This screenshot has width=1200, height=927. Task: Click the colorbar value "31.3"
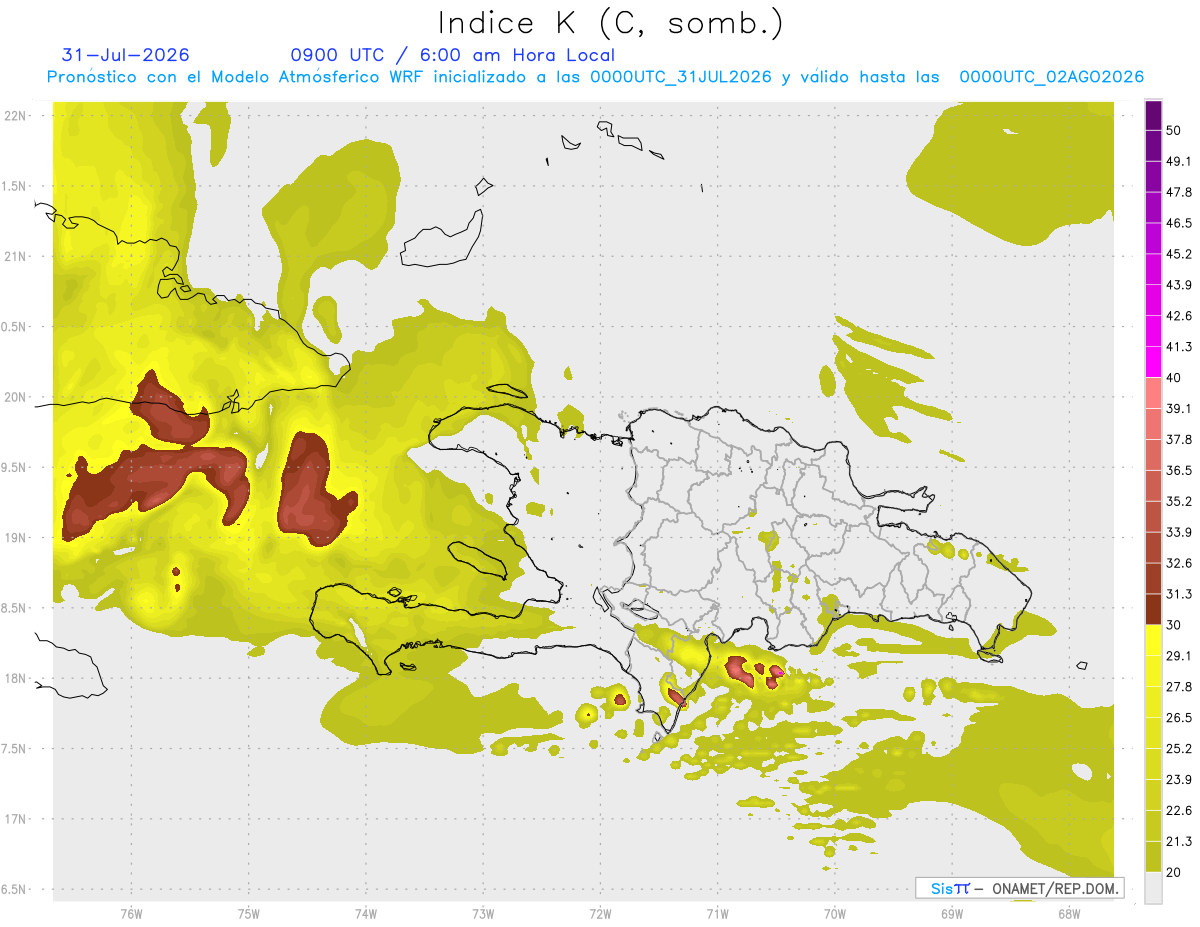pyautogui.click(x=1179, y=594)
